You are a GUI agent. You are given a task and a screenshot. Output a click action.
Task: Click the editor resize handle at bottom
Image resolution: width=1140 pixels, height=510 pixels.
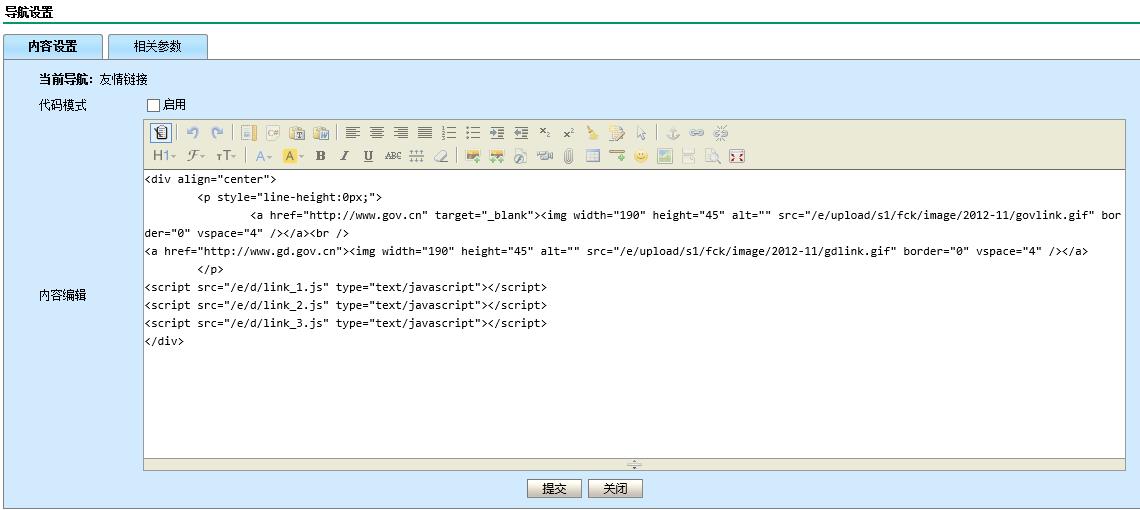point(634,464)
